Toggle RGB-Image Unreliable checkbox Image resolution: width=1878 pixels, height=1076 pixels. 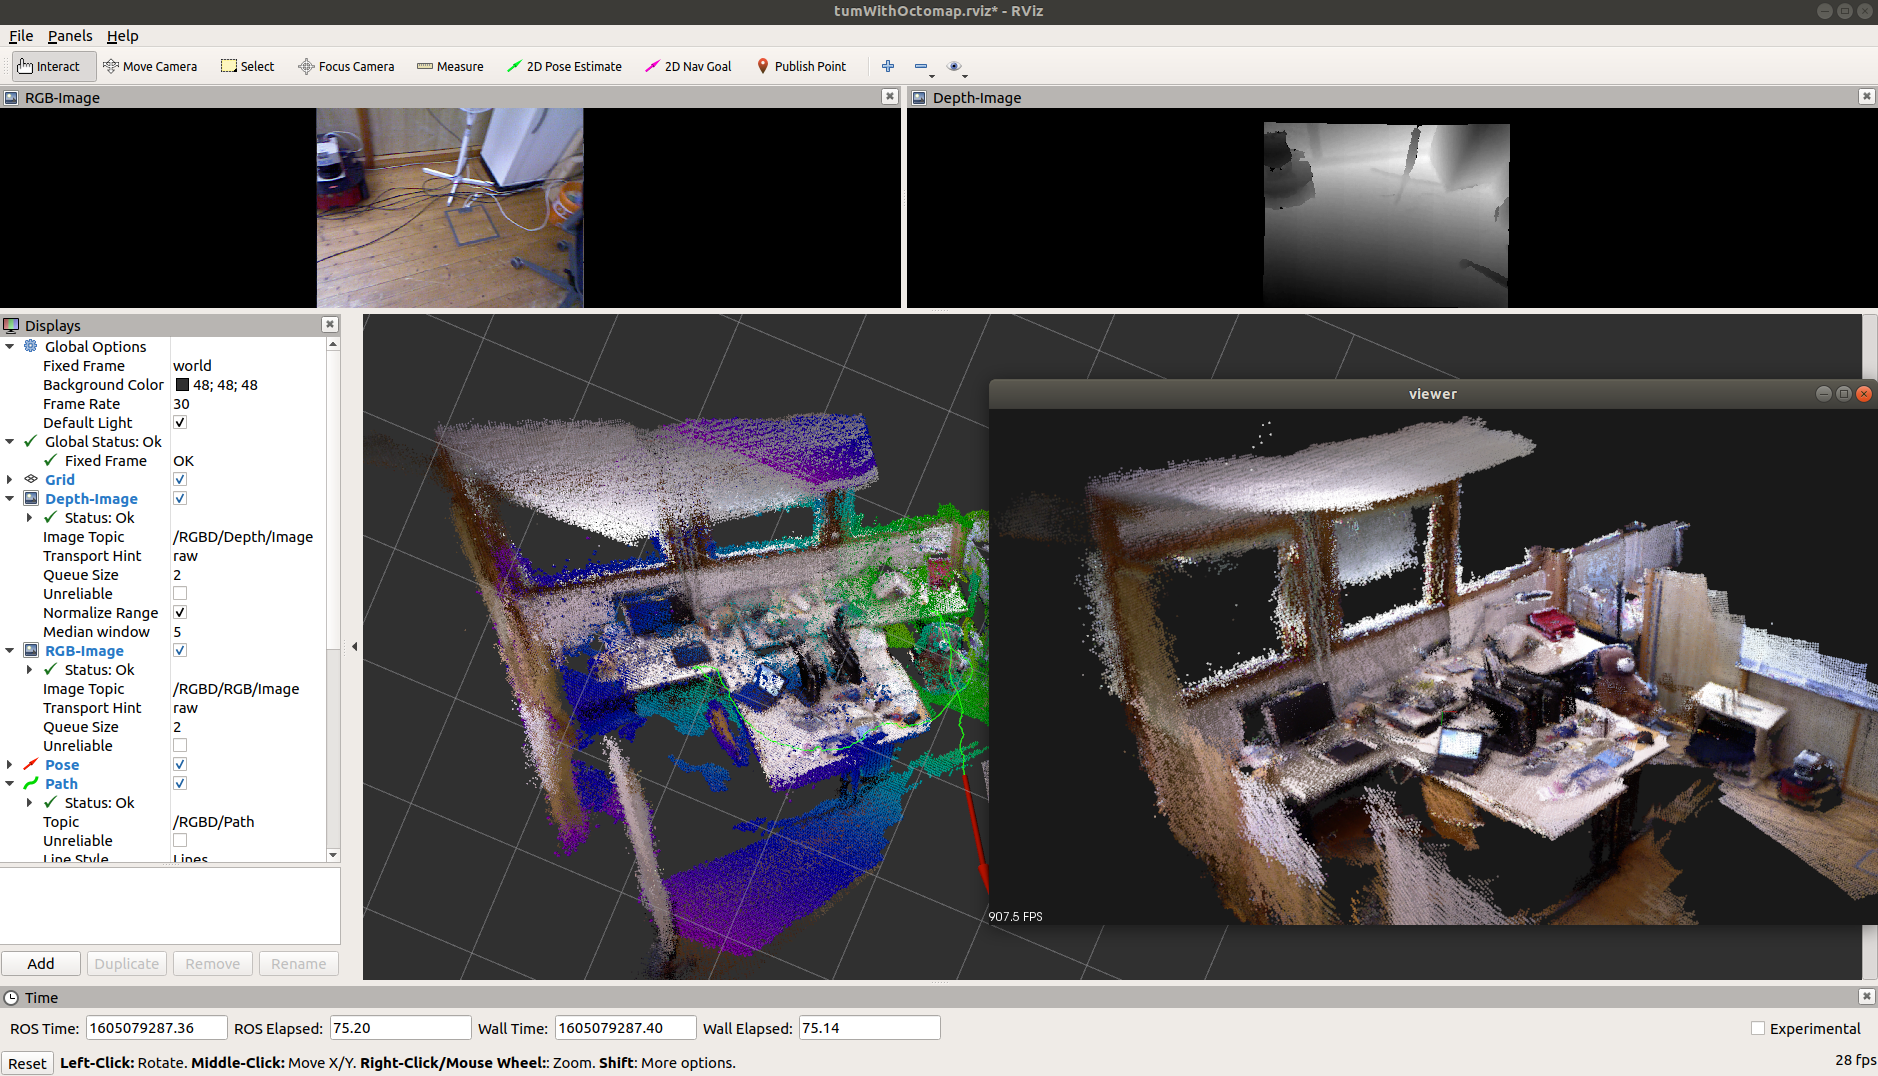coord(180,745)
